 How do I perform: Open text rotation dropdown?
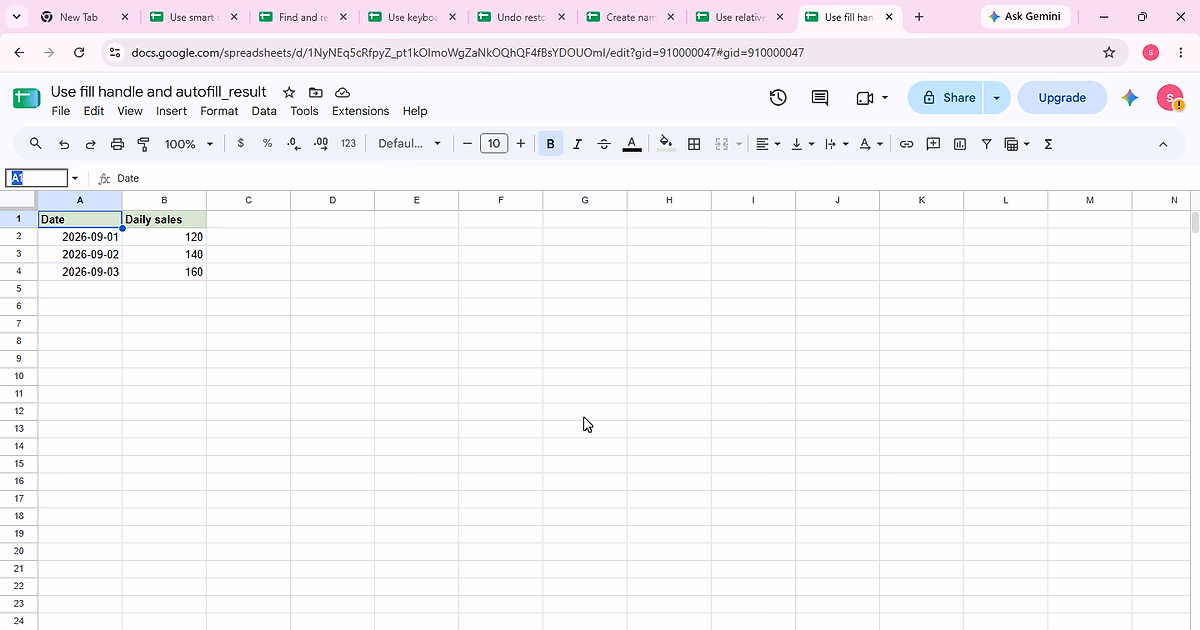click(x=871, y=144)
